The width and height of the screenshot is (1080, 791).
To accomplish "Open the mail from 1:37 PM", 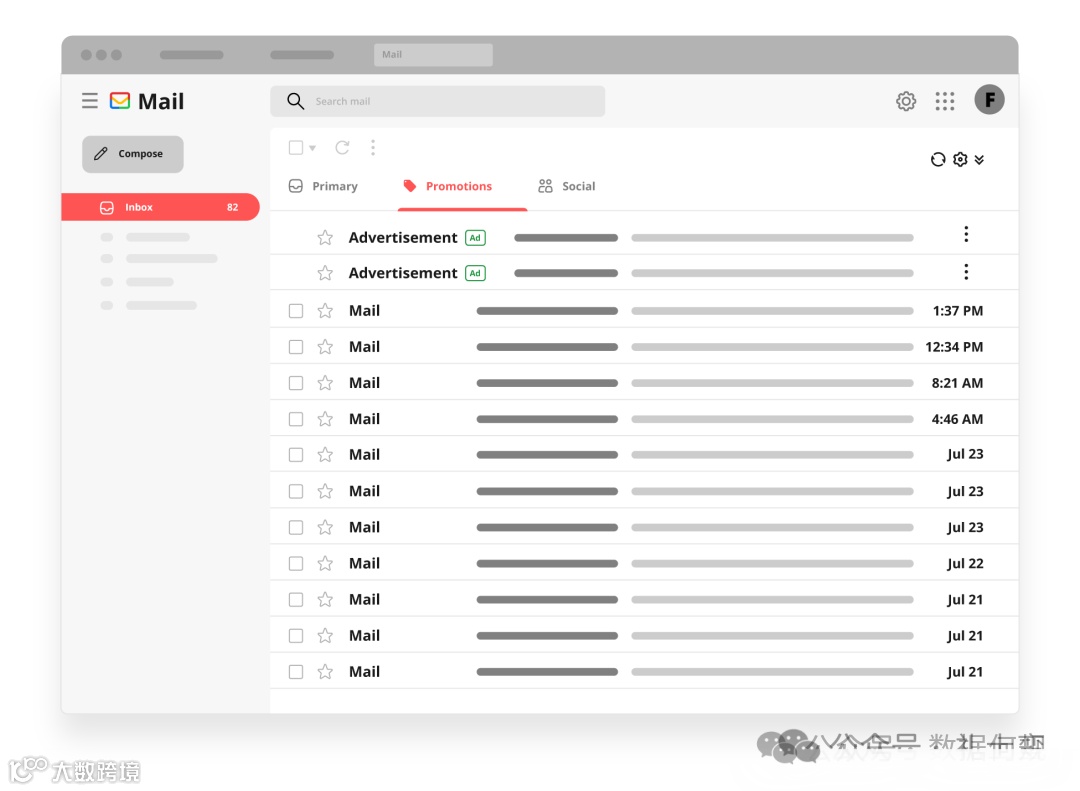I will (644, 311).
